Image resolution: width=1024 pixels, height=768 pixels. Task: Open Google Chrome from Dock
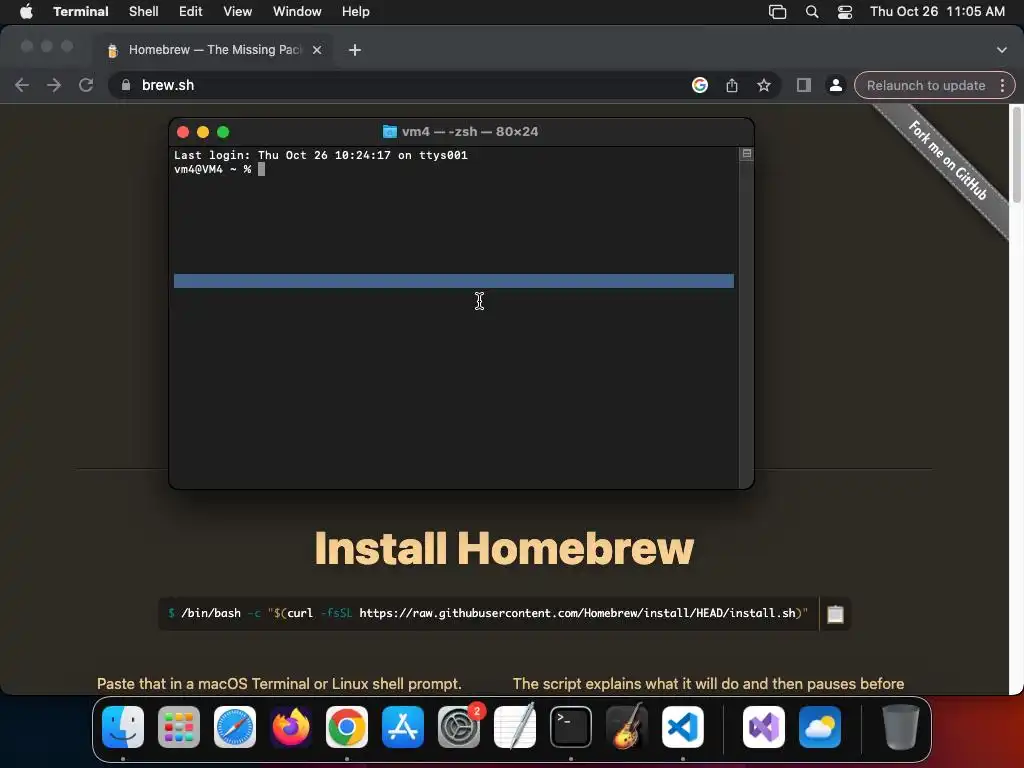click(x=347, y=727)
